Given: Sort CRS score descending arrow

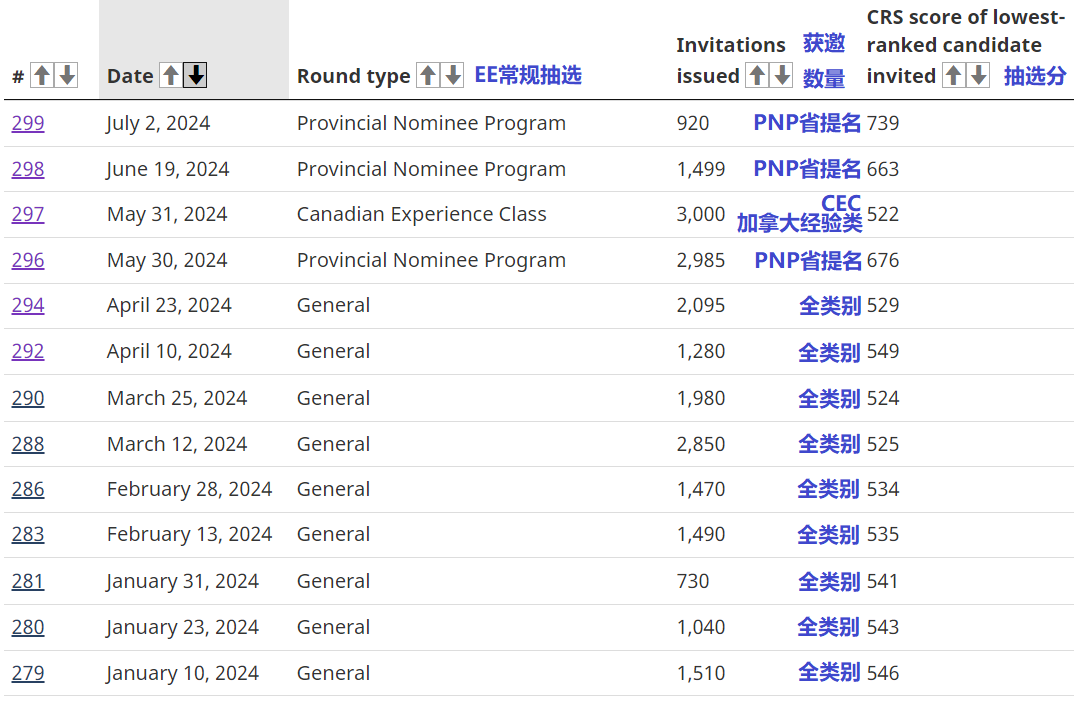Looking at the screenshot, I should 979,75.
